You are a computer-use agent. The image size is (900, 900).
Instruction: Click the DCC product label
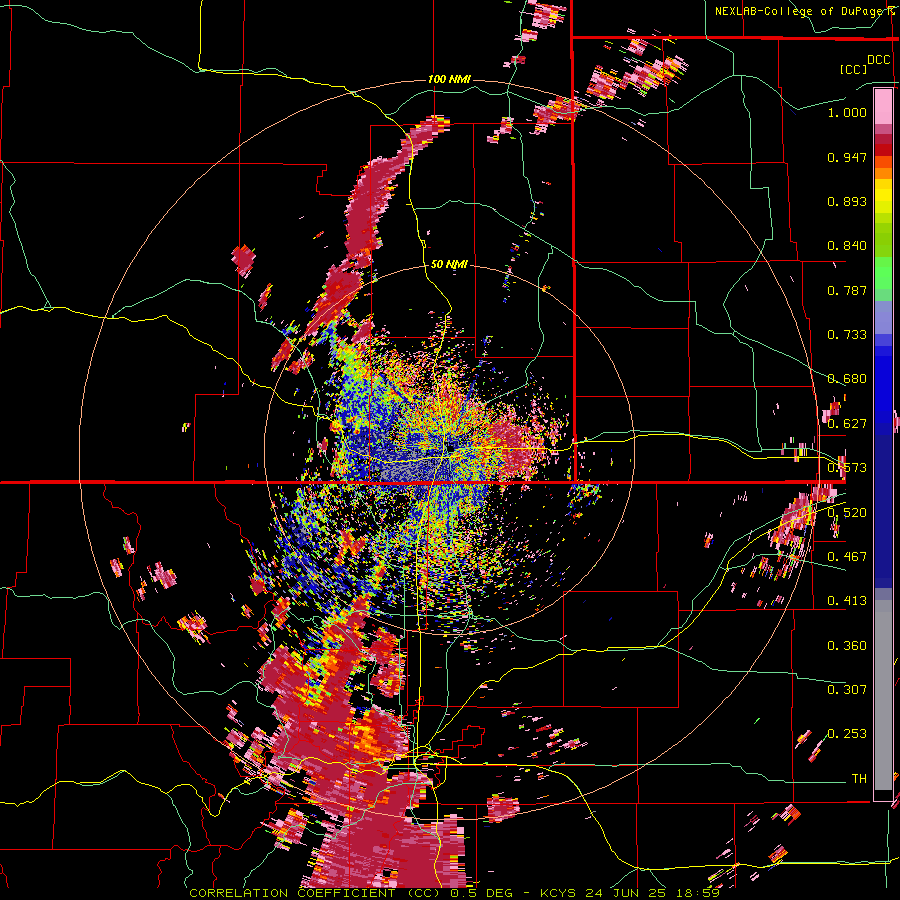tap(878, 60)
